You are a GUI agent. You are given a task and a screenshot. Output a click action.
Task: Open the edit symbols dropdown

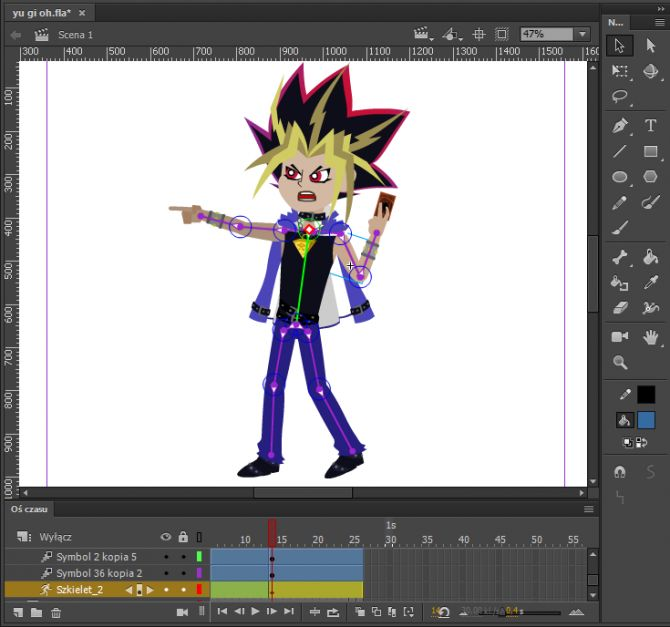[x=455, y=34]
